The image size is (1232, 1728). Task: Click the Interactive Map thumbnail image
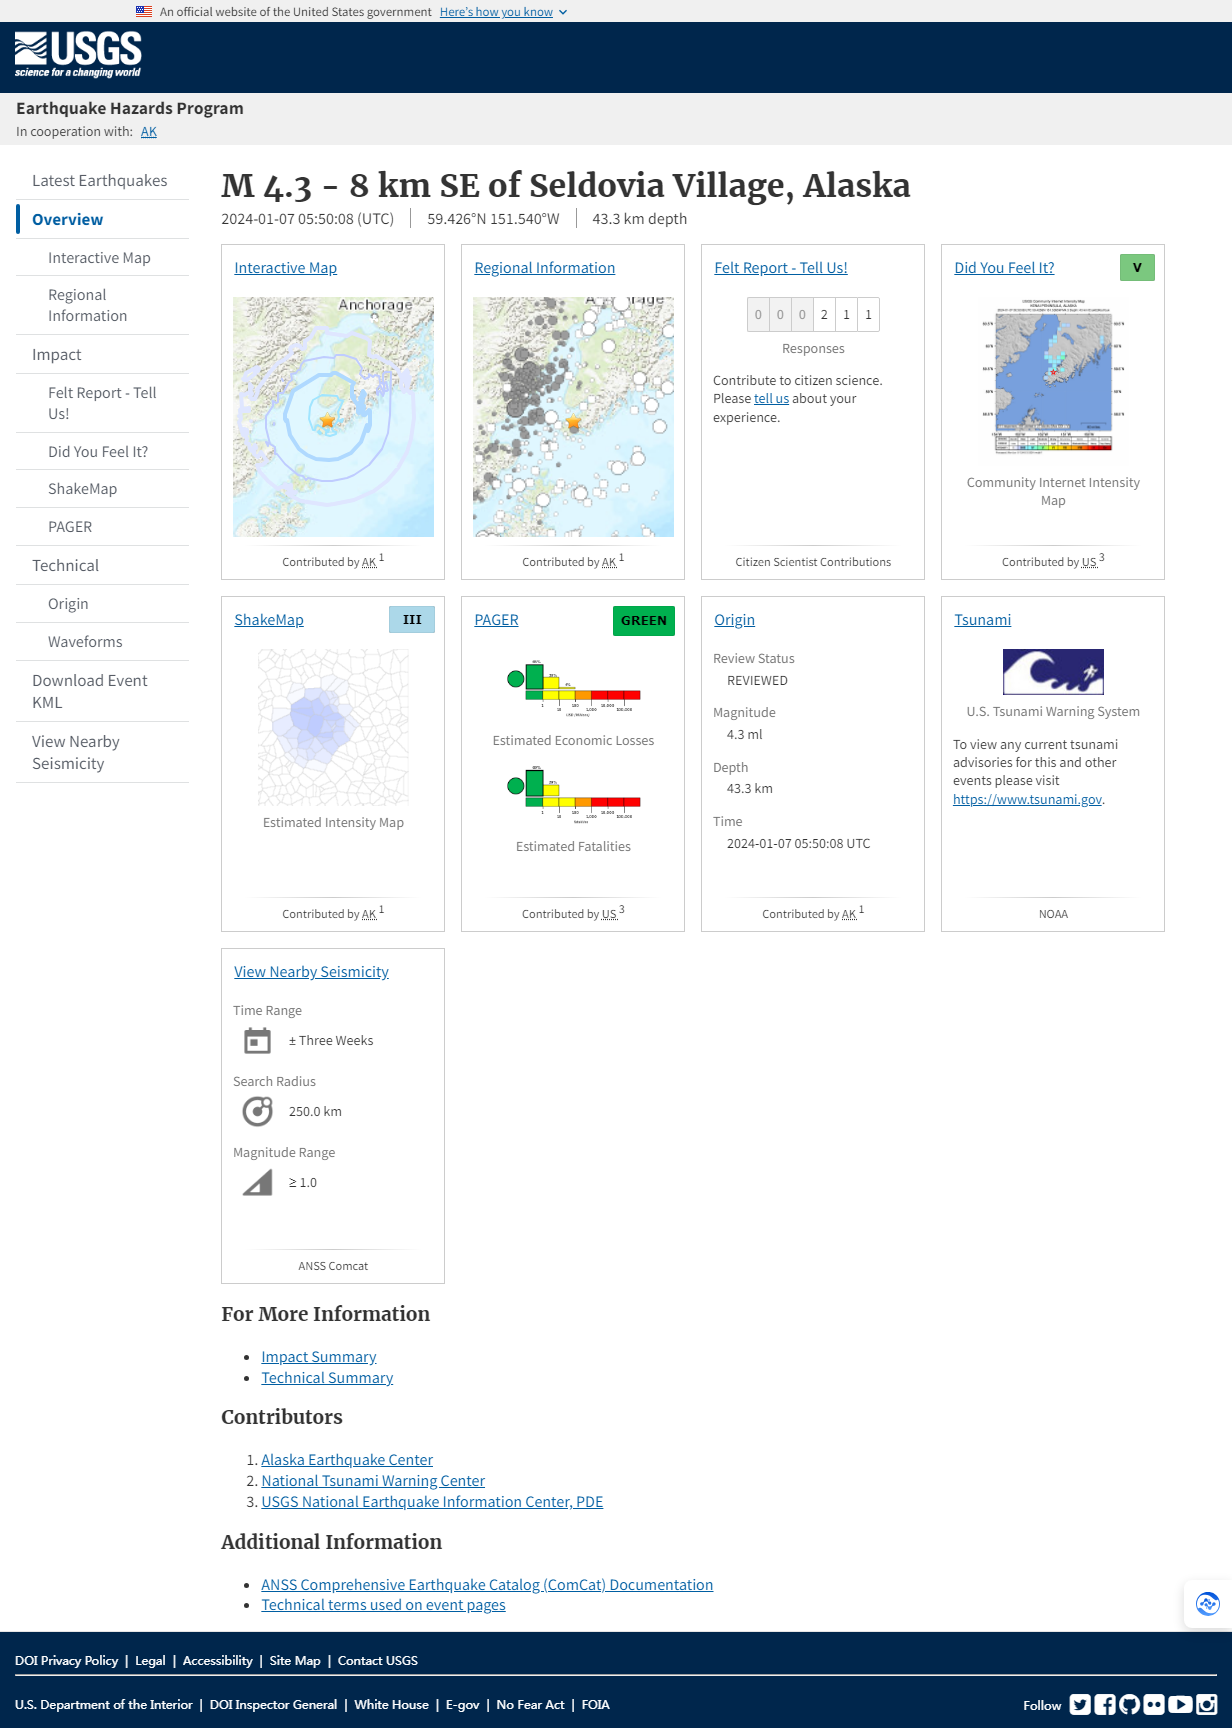click(x=334, y=417)
